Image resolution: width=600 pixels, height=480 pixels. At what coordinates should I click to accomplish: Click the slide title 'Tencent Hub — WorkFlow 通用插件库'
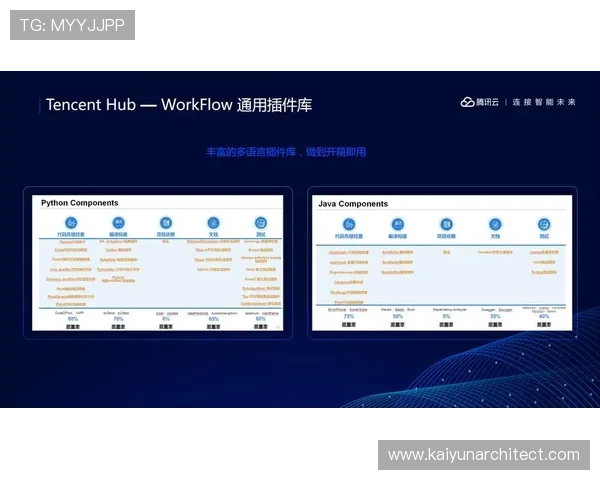(179, 105)
